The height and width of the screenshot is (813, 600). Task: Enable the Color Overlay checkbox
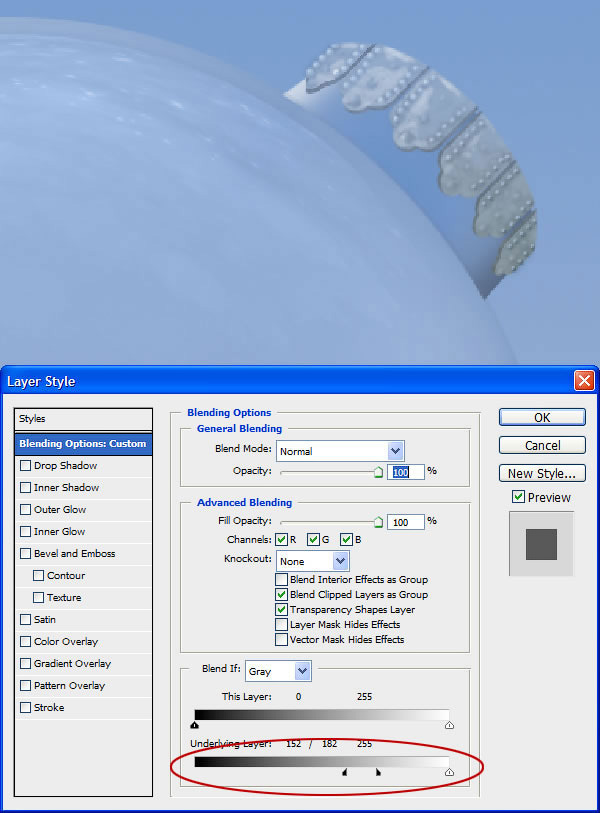click(x=25, y=641)
